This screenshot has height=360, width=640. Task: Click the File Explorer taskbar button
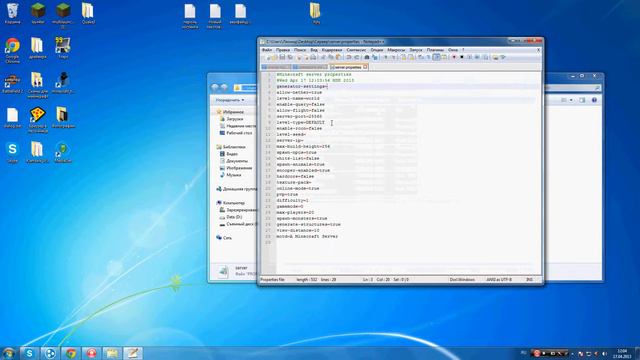(x=112, y=353)
